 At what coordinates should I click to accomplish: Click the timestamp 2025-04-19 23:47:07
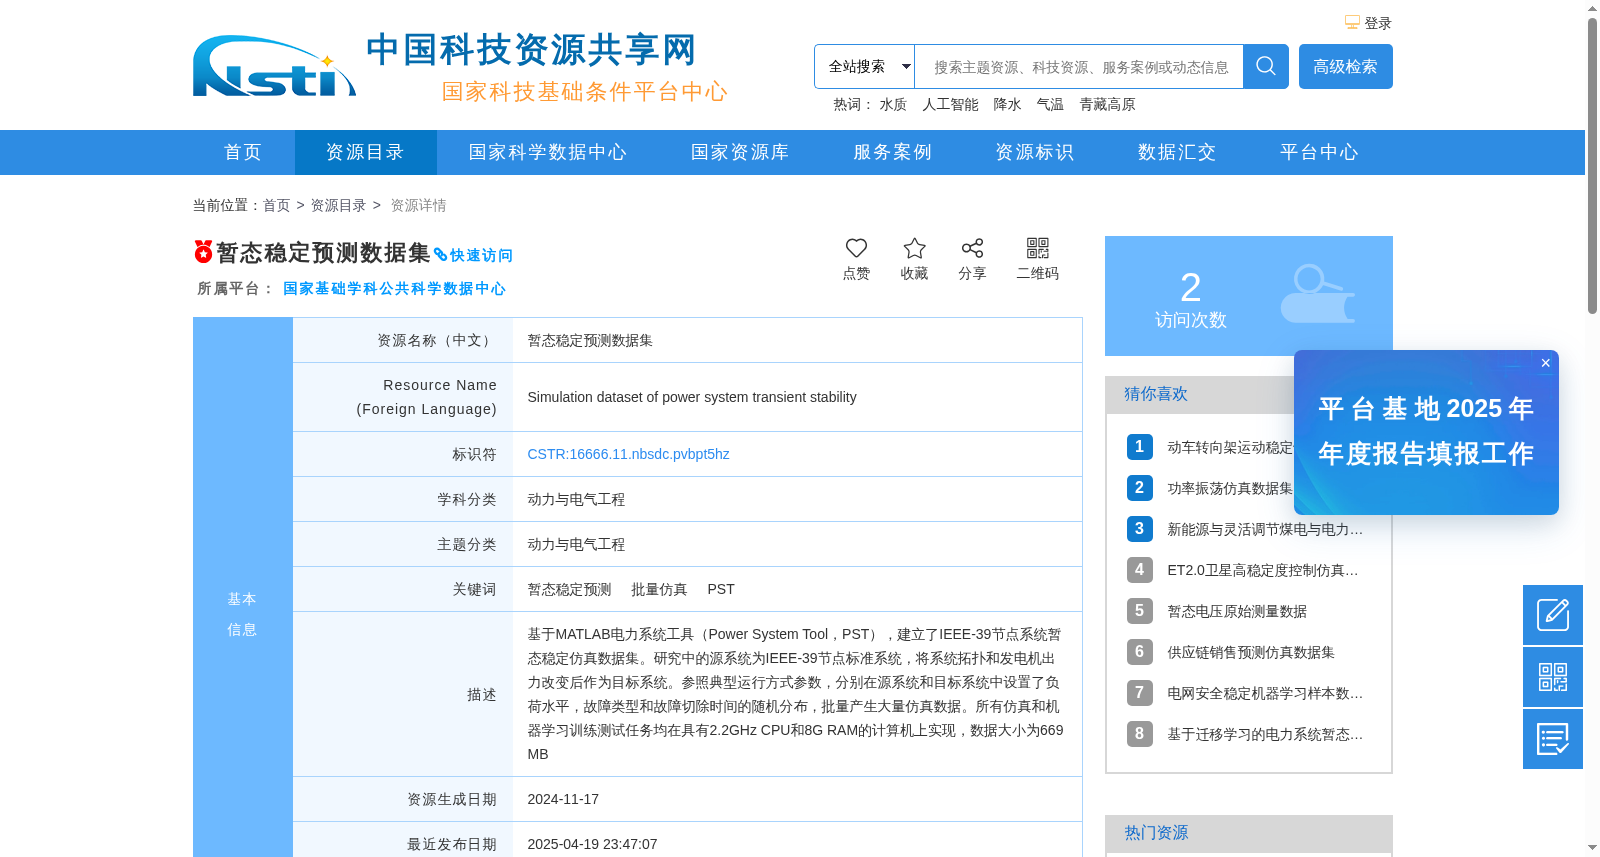click(592, 844)
